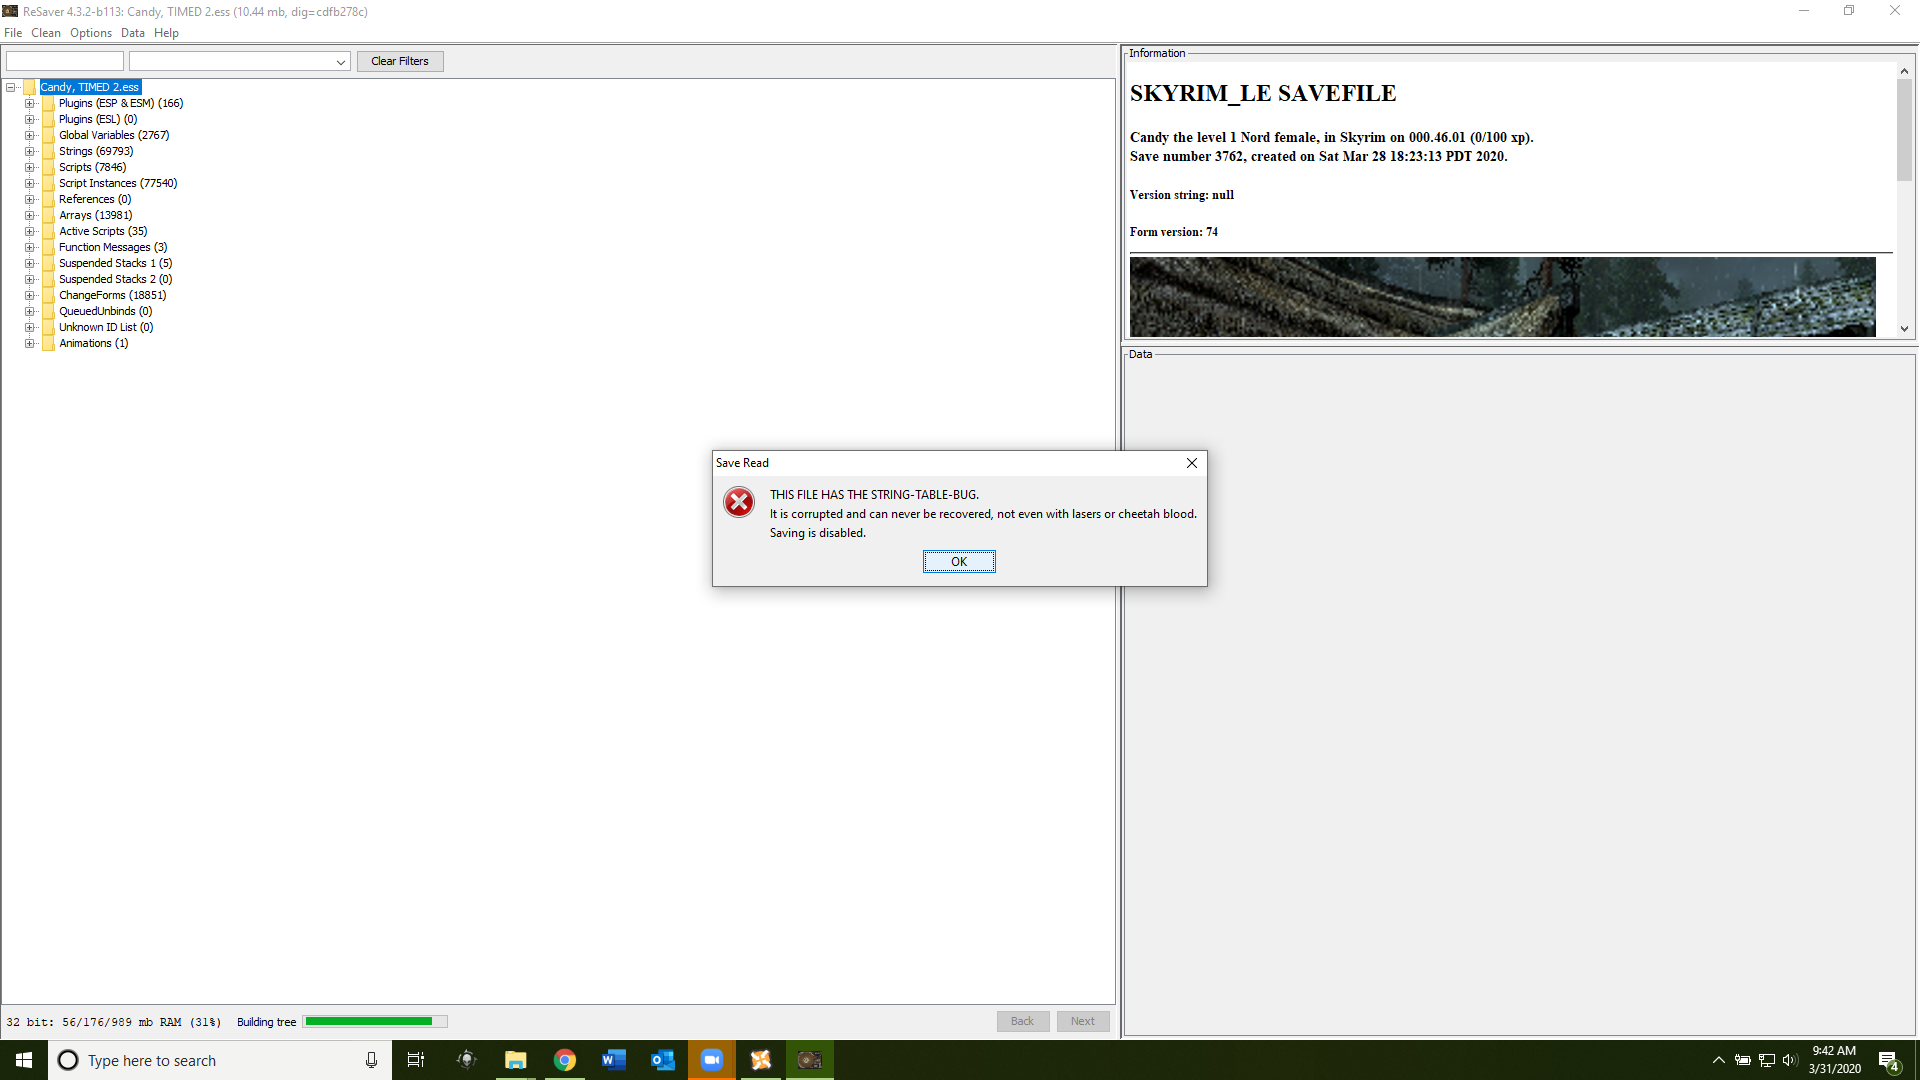Open the notification center icon
Screen dimensions: 1920x1080
click(x=1889, y=1061)
